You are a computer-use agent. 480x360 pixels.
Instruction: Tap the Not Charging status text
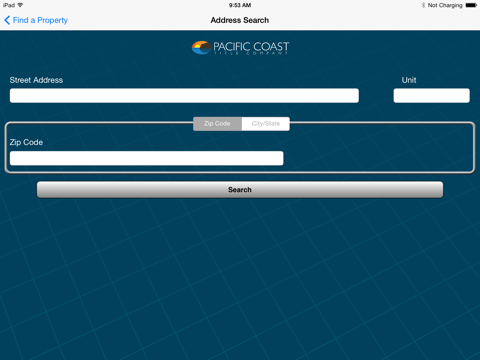(x=445, y=5)
